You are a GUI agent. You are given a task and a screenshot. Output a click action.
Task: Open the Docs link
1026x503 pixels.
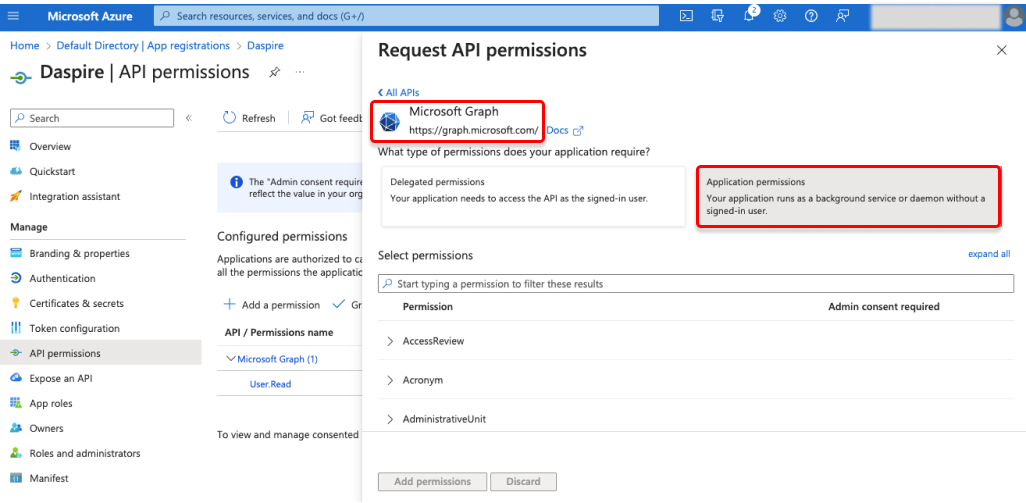tap(557, 130)
